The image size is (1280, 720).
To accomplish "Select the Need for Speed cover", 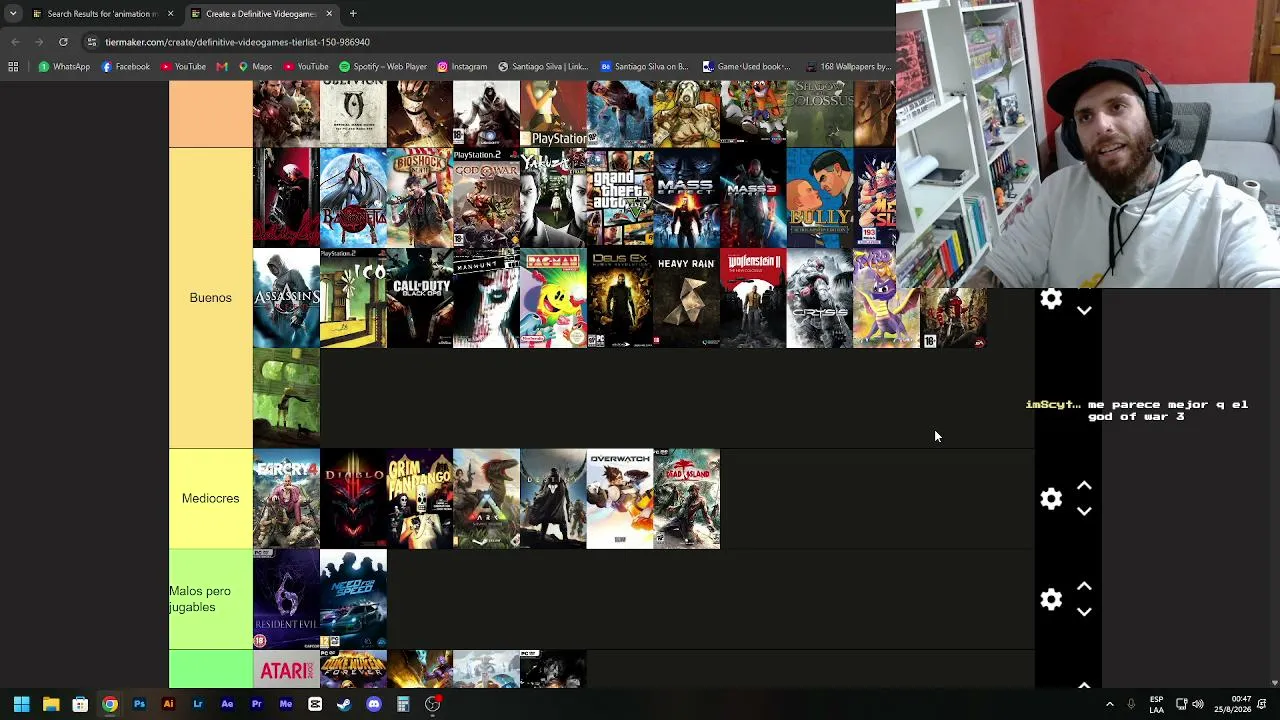I will (x=353, y=599).
